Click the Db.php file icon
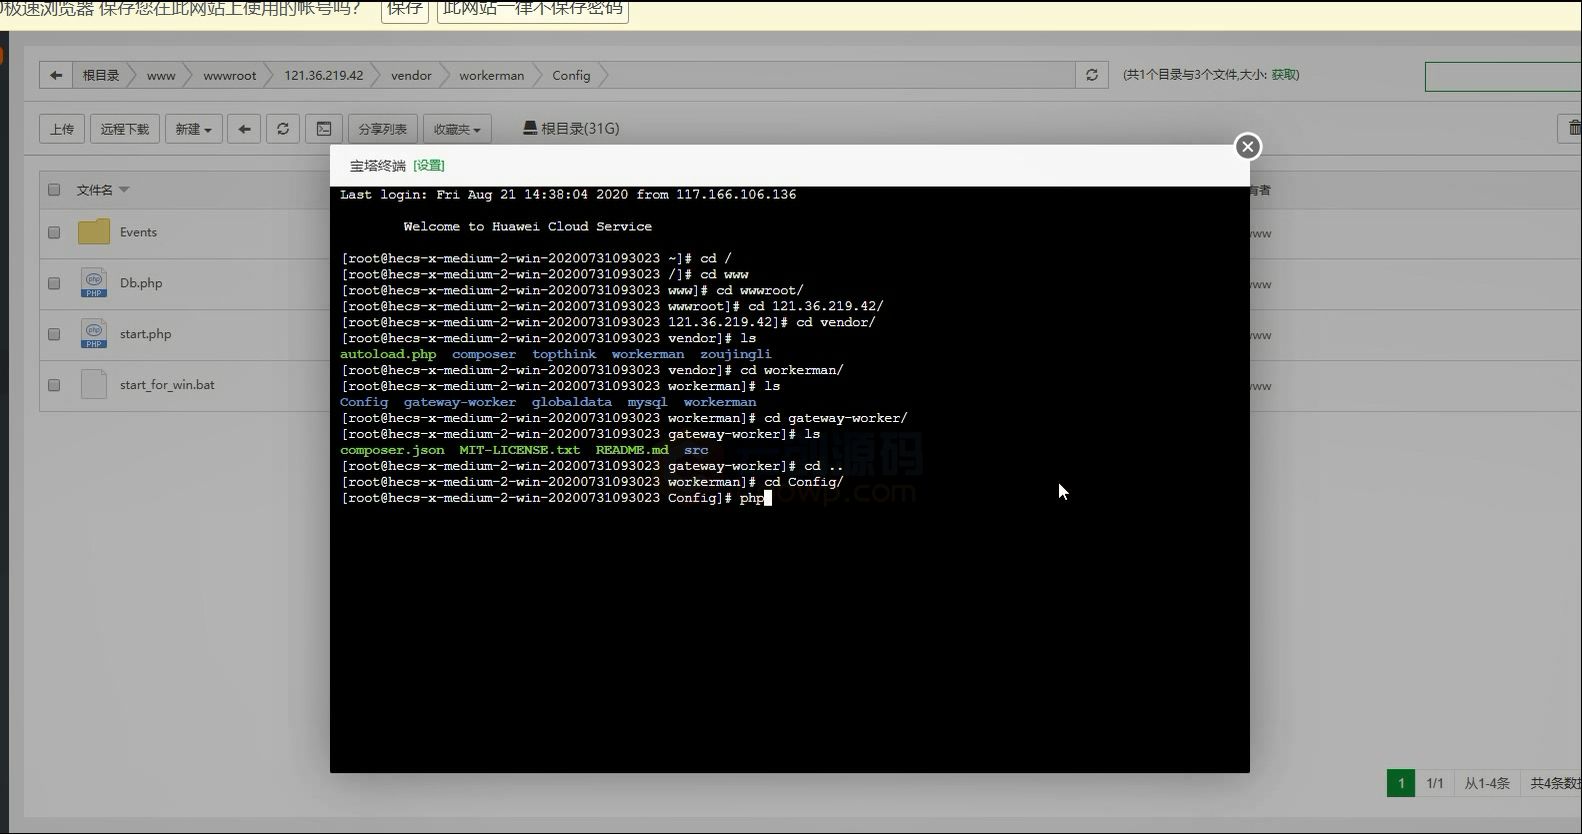 coord(94,283)
